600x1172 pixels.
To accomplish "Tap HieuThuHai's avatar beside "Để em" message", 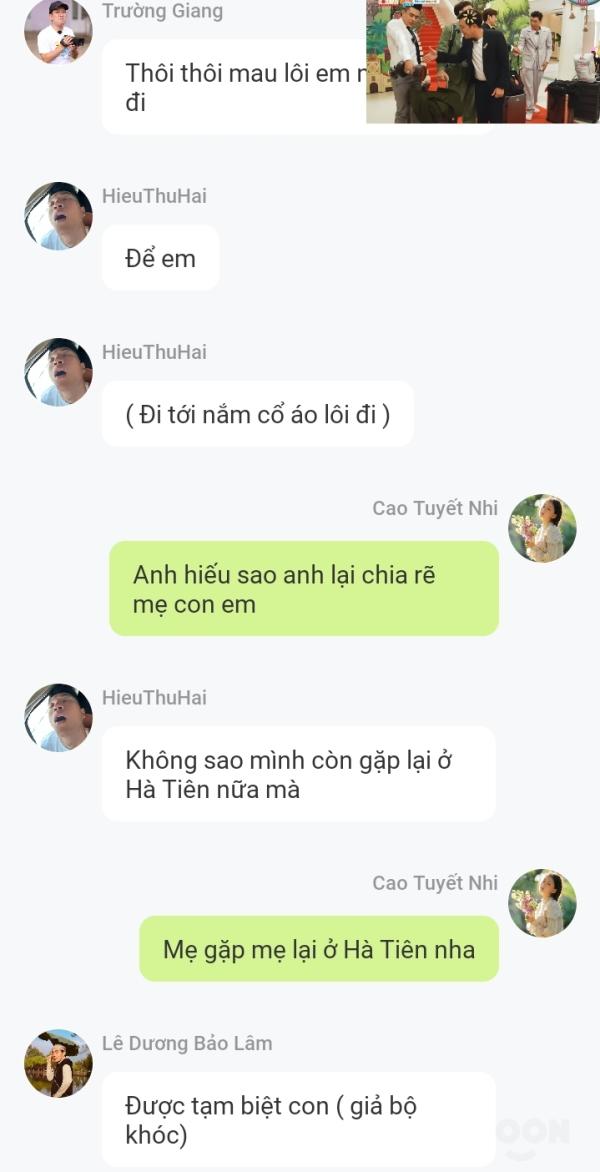I will pyautogui.click(x=58, y=216).
